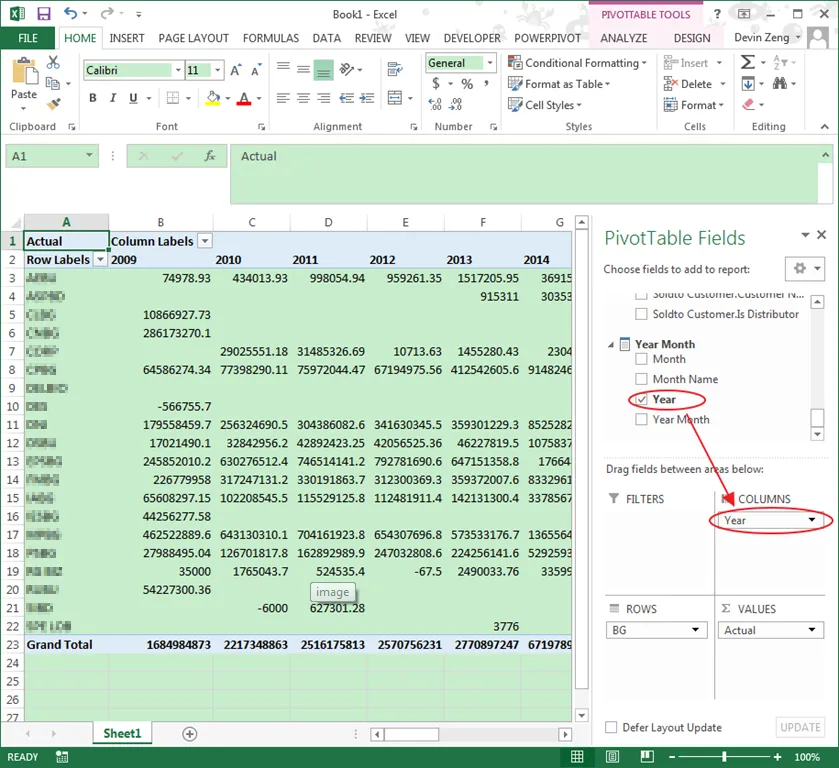Click the Increase Decimal icon
Viewport: 839px width, 768px height.
pyautogui.click(x=435, y=104)
